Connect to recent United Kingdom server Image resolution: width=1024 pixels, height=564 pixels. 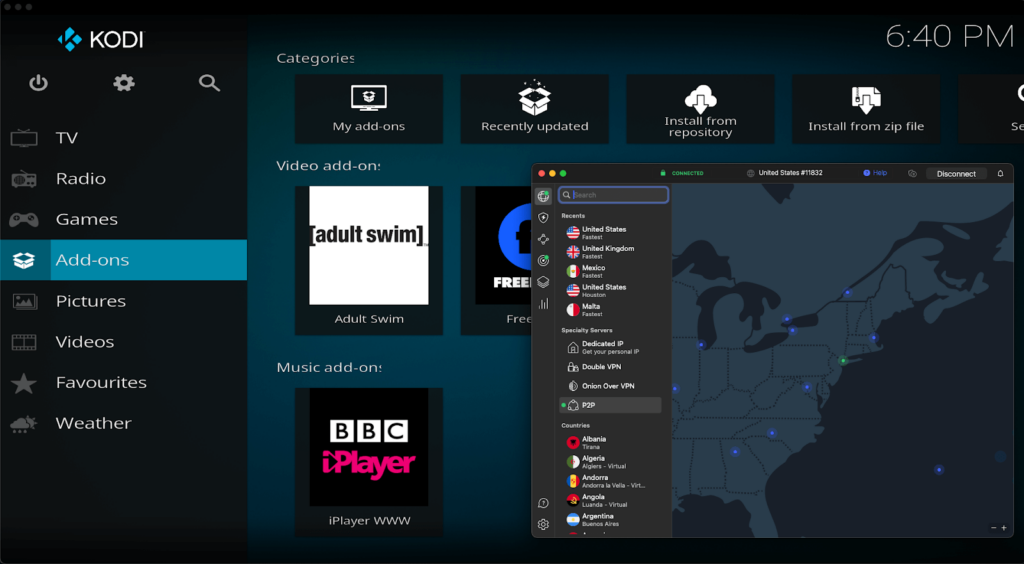[x=611, y=252]
